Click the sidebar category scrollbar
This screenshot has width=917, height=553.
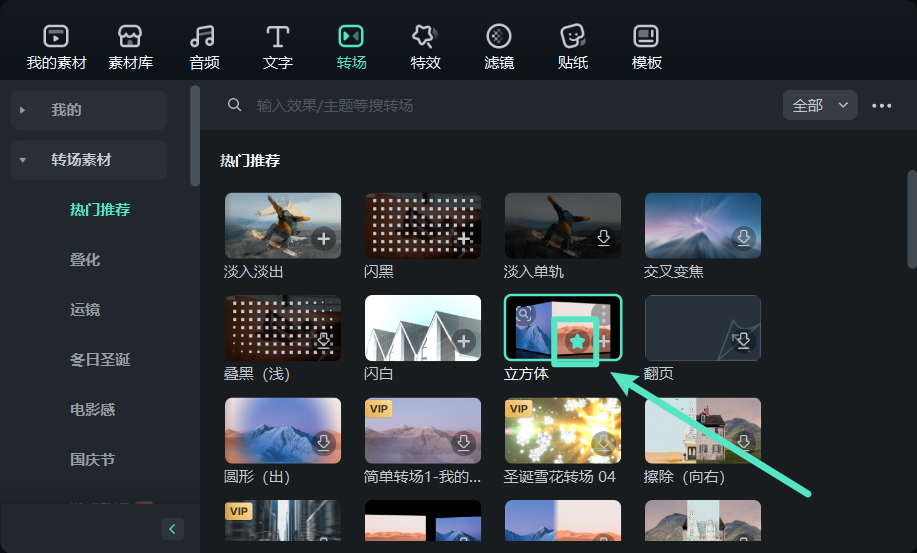point(195,136)
